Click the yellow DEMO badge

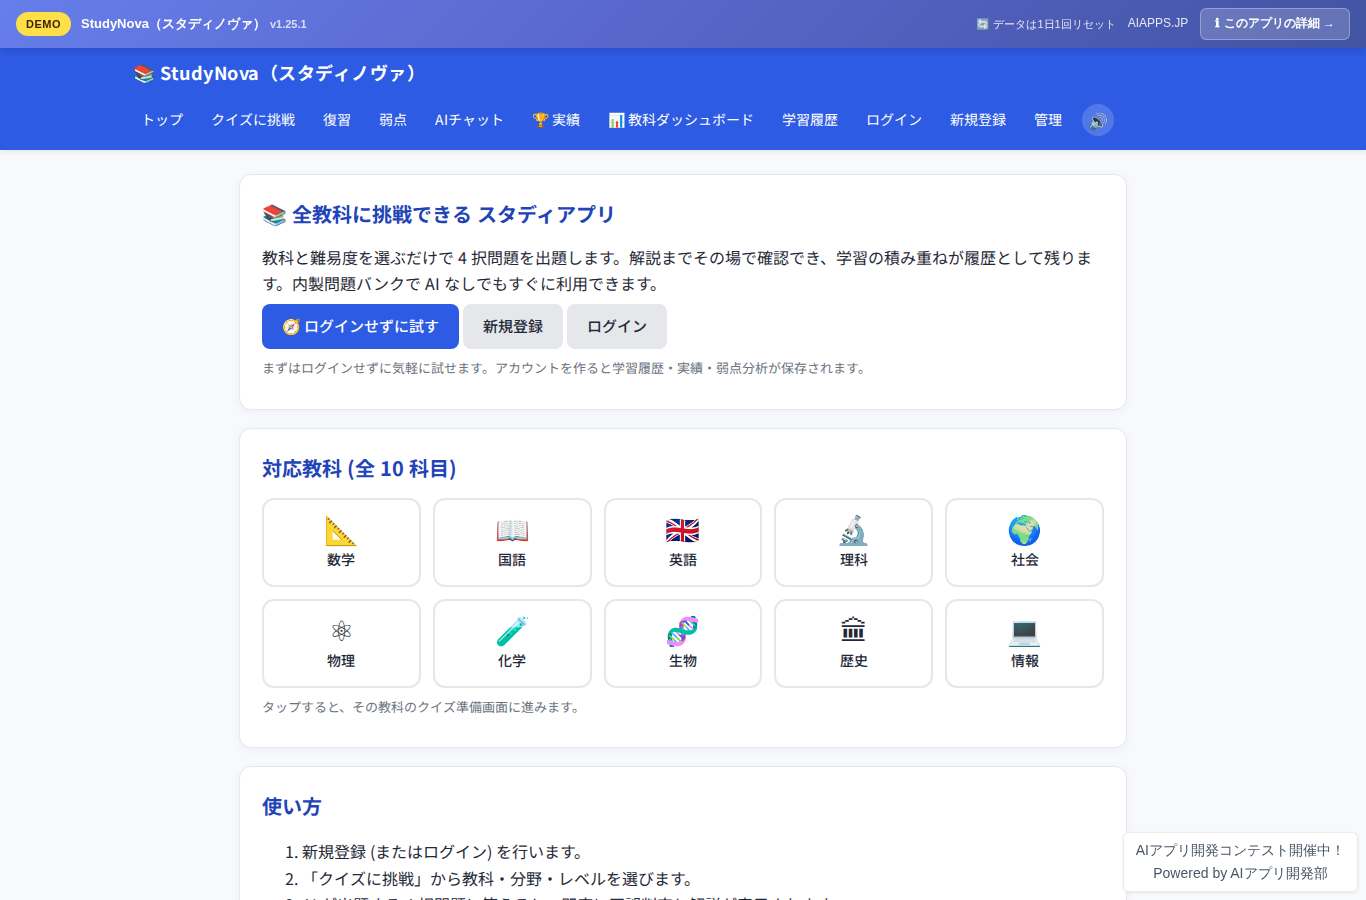point(43,24)
